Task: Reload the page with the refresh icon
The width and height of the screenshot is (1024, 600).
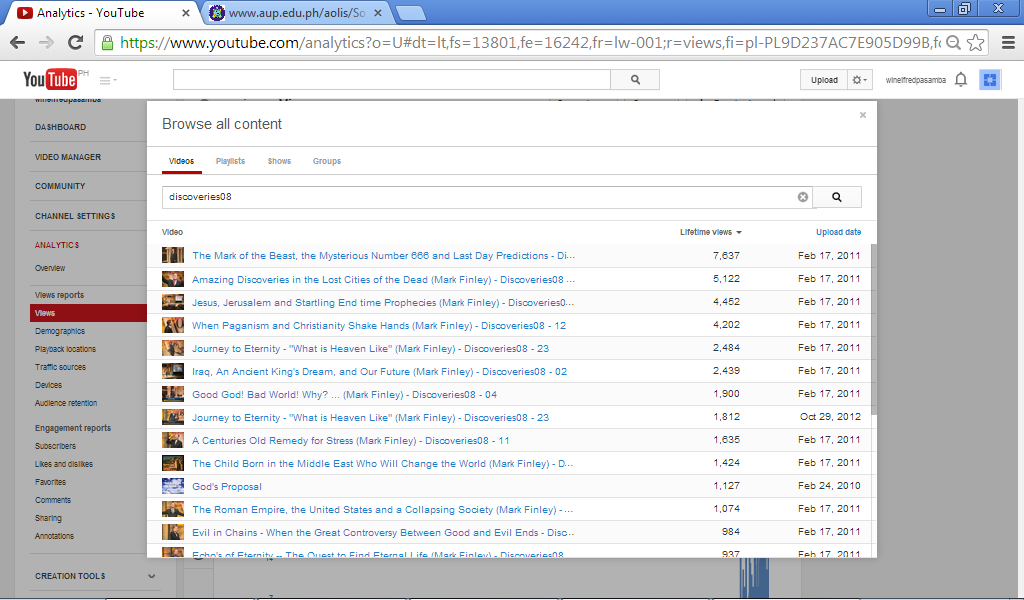Action: [76, 43]
